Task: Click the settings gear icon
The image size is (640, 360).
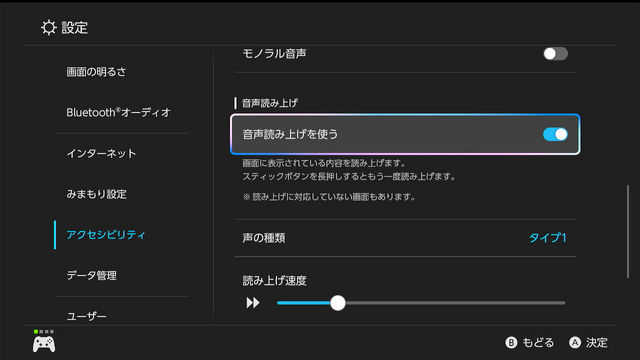Action: 49,27
